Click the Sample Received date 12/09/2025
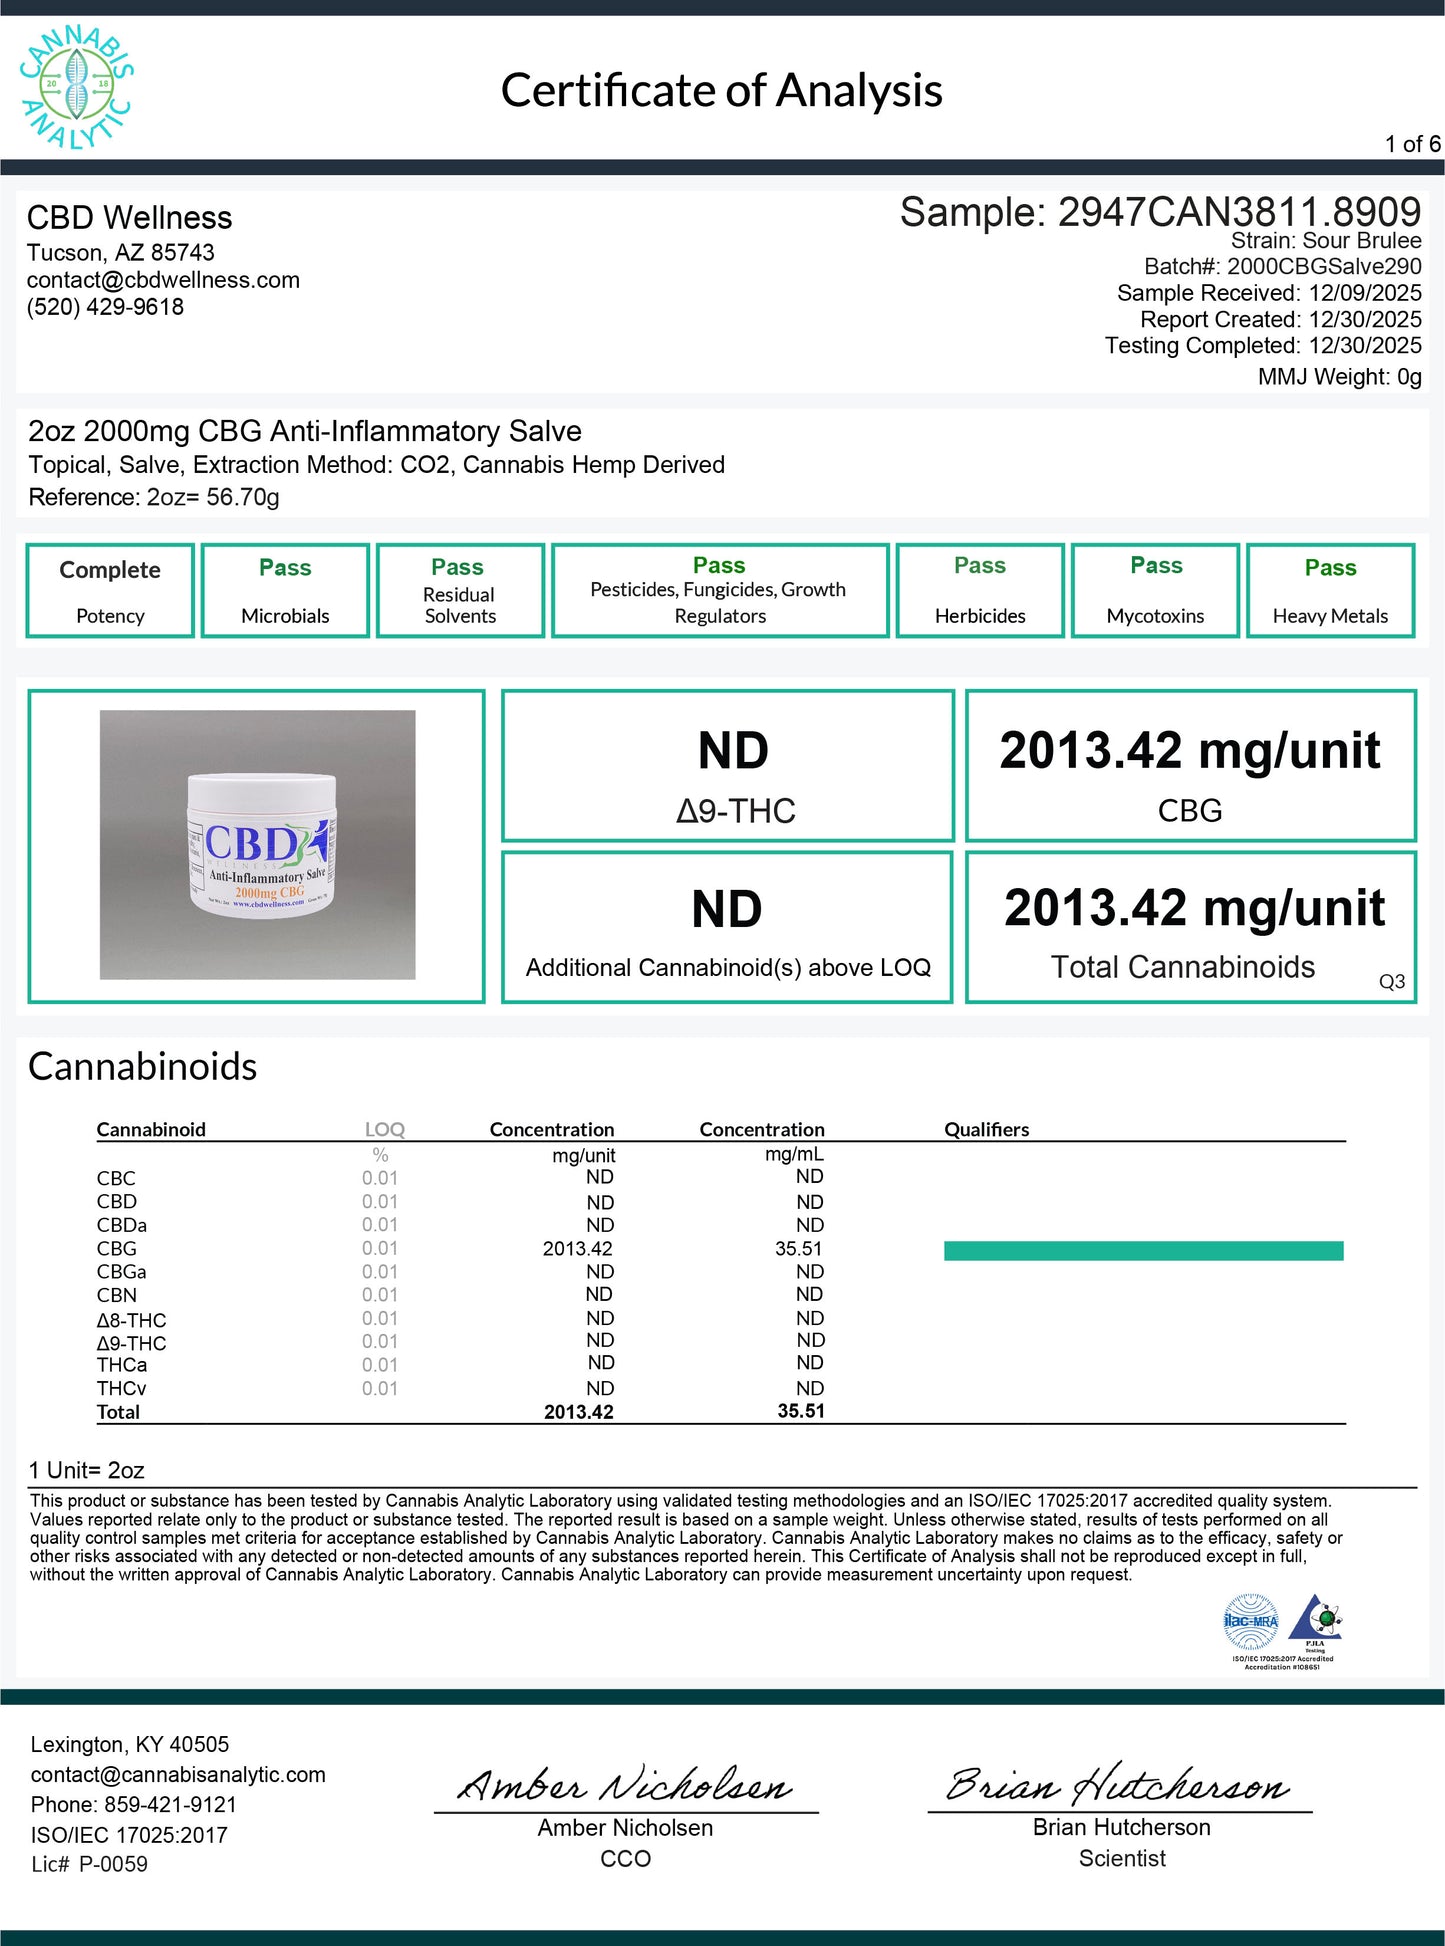The width and height of the screenshot is (1445, 1946). [1365, 293]
